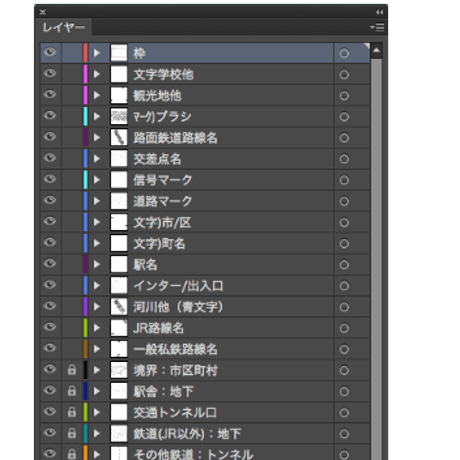The width and height of the screenshot is (460, 460).
Task: Expand the 文字学校他 layer
Action: point(97,74)
